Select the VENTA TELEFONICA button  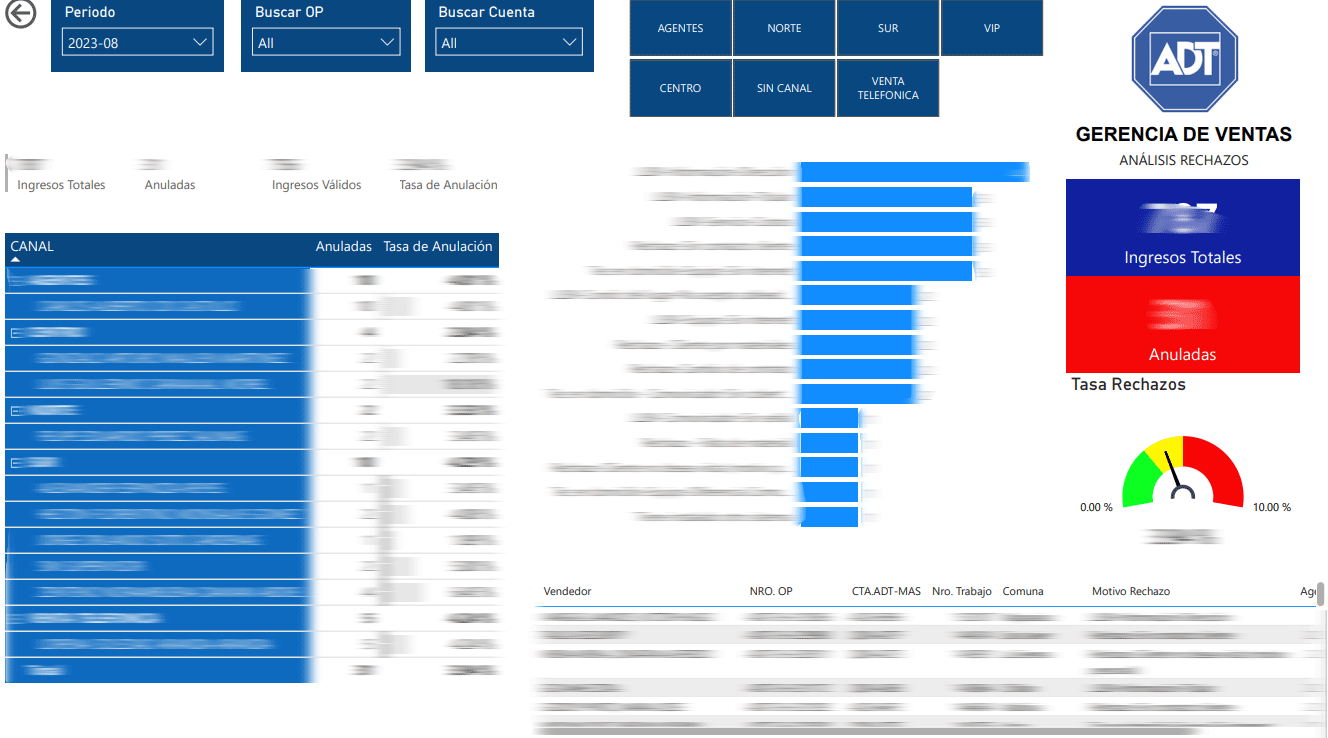(x=888, y=88)
